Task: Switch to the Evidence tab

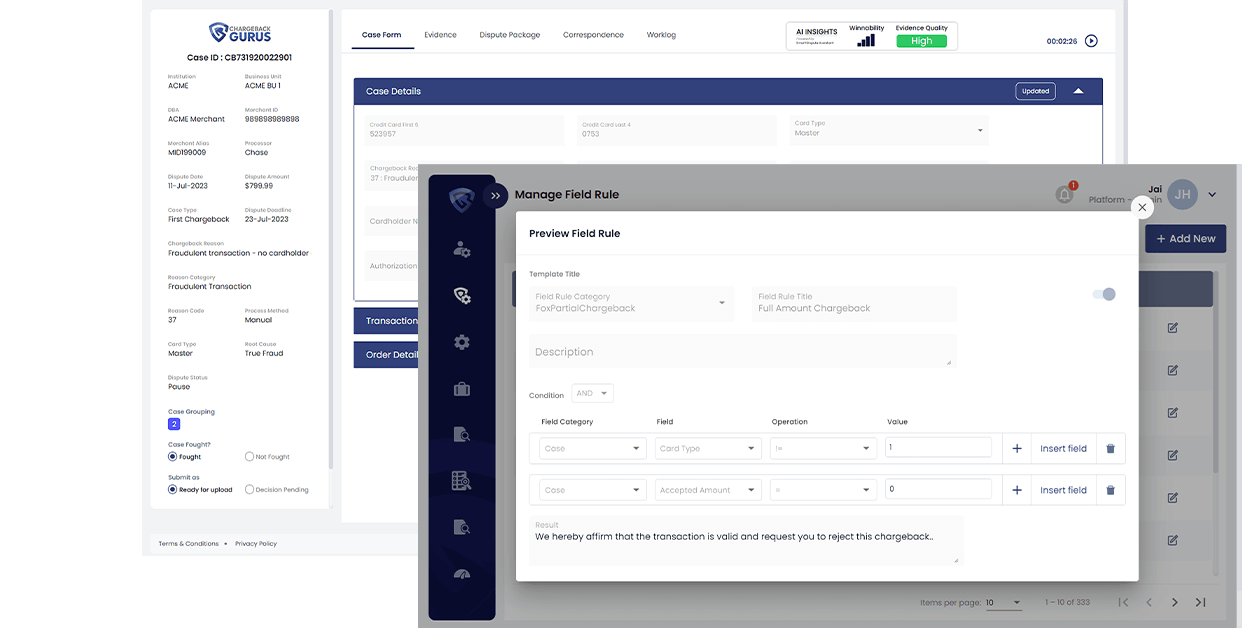Action: pyautogui.click(x=440, y=35)
